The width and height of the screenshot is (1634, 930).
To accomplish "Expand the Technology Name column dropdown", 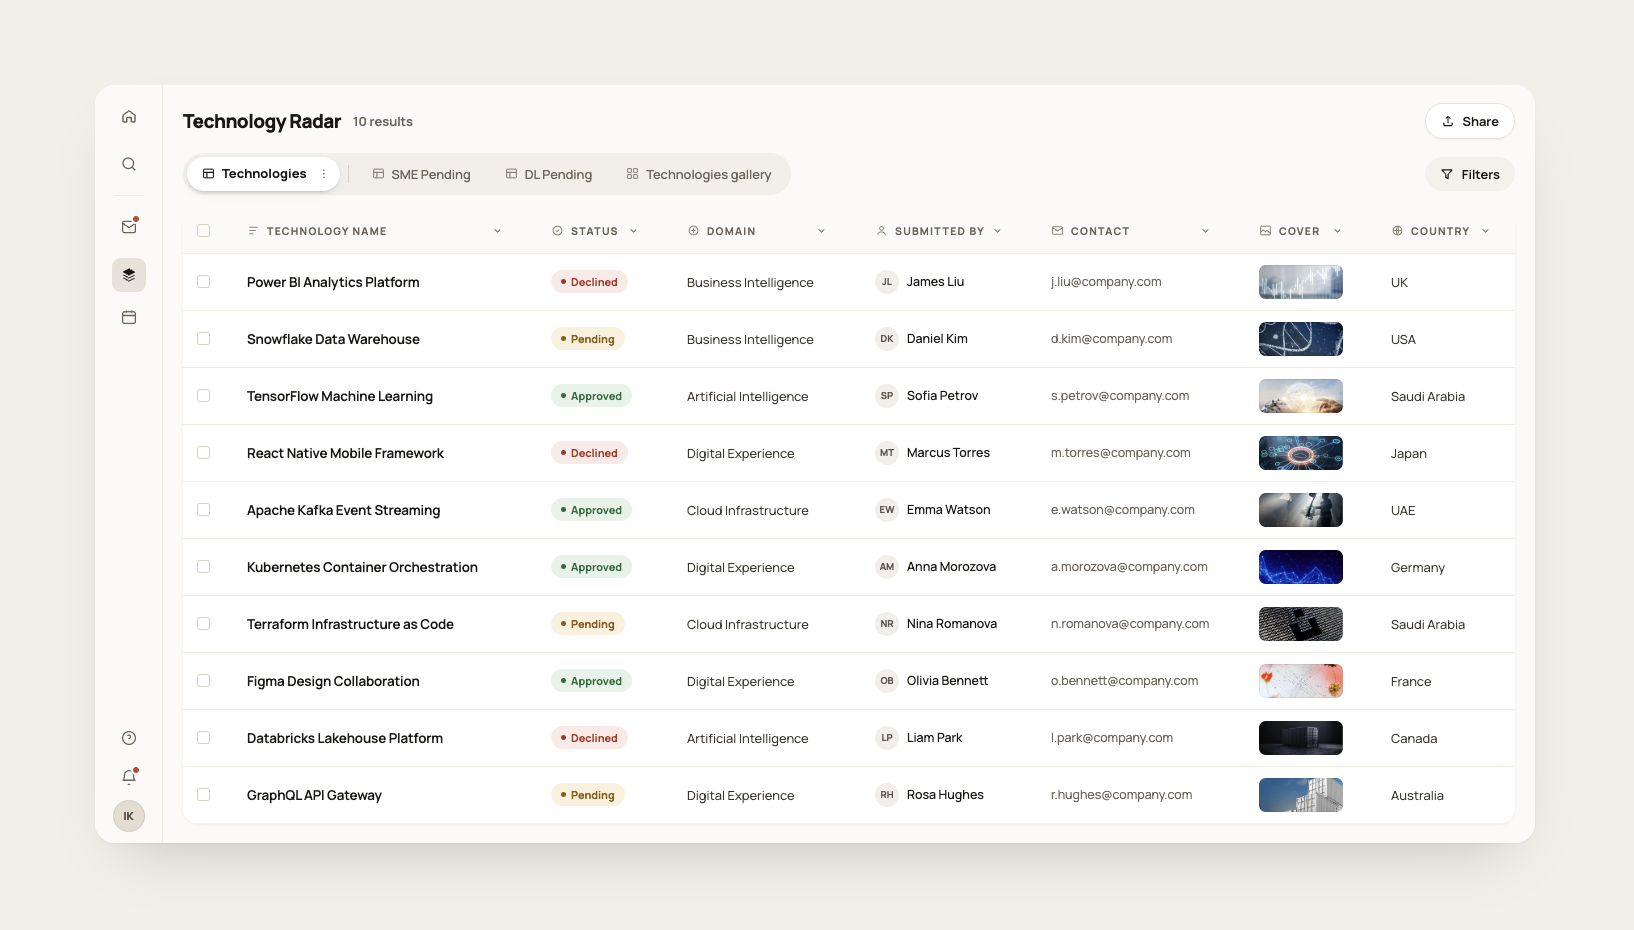I will pos(497,231).
